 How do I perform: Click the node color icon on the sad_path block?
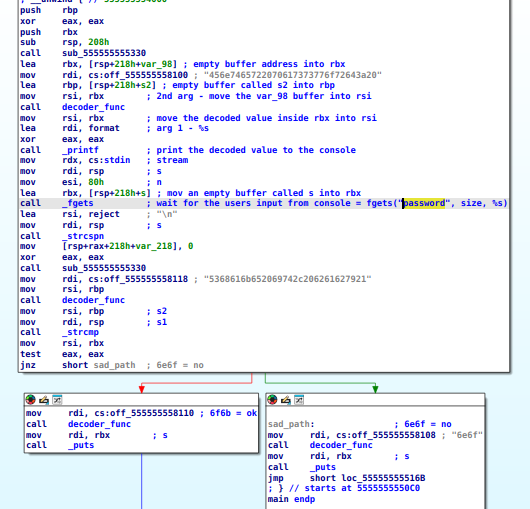[x=272, y=400]
